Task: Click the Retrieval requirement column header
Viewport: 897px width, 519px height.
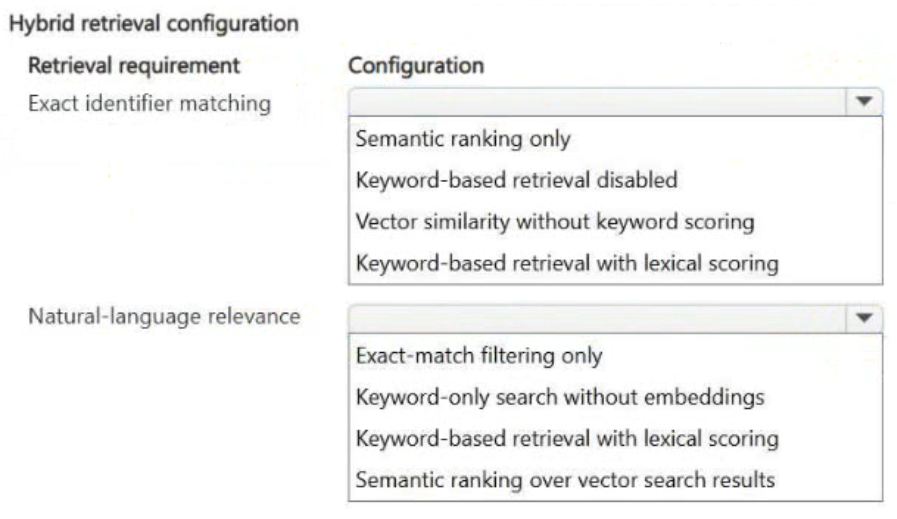Action: click(134, 66)
